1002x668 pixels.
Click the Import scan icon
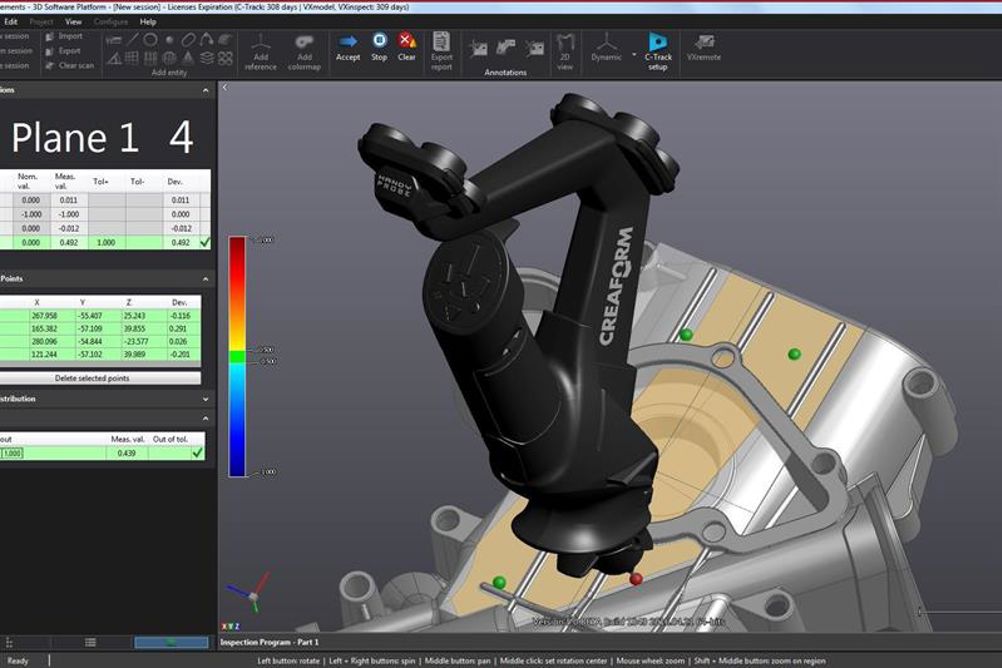click(x=50, y=36)
